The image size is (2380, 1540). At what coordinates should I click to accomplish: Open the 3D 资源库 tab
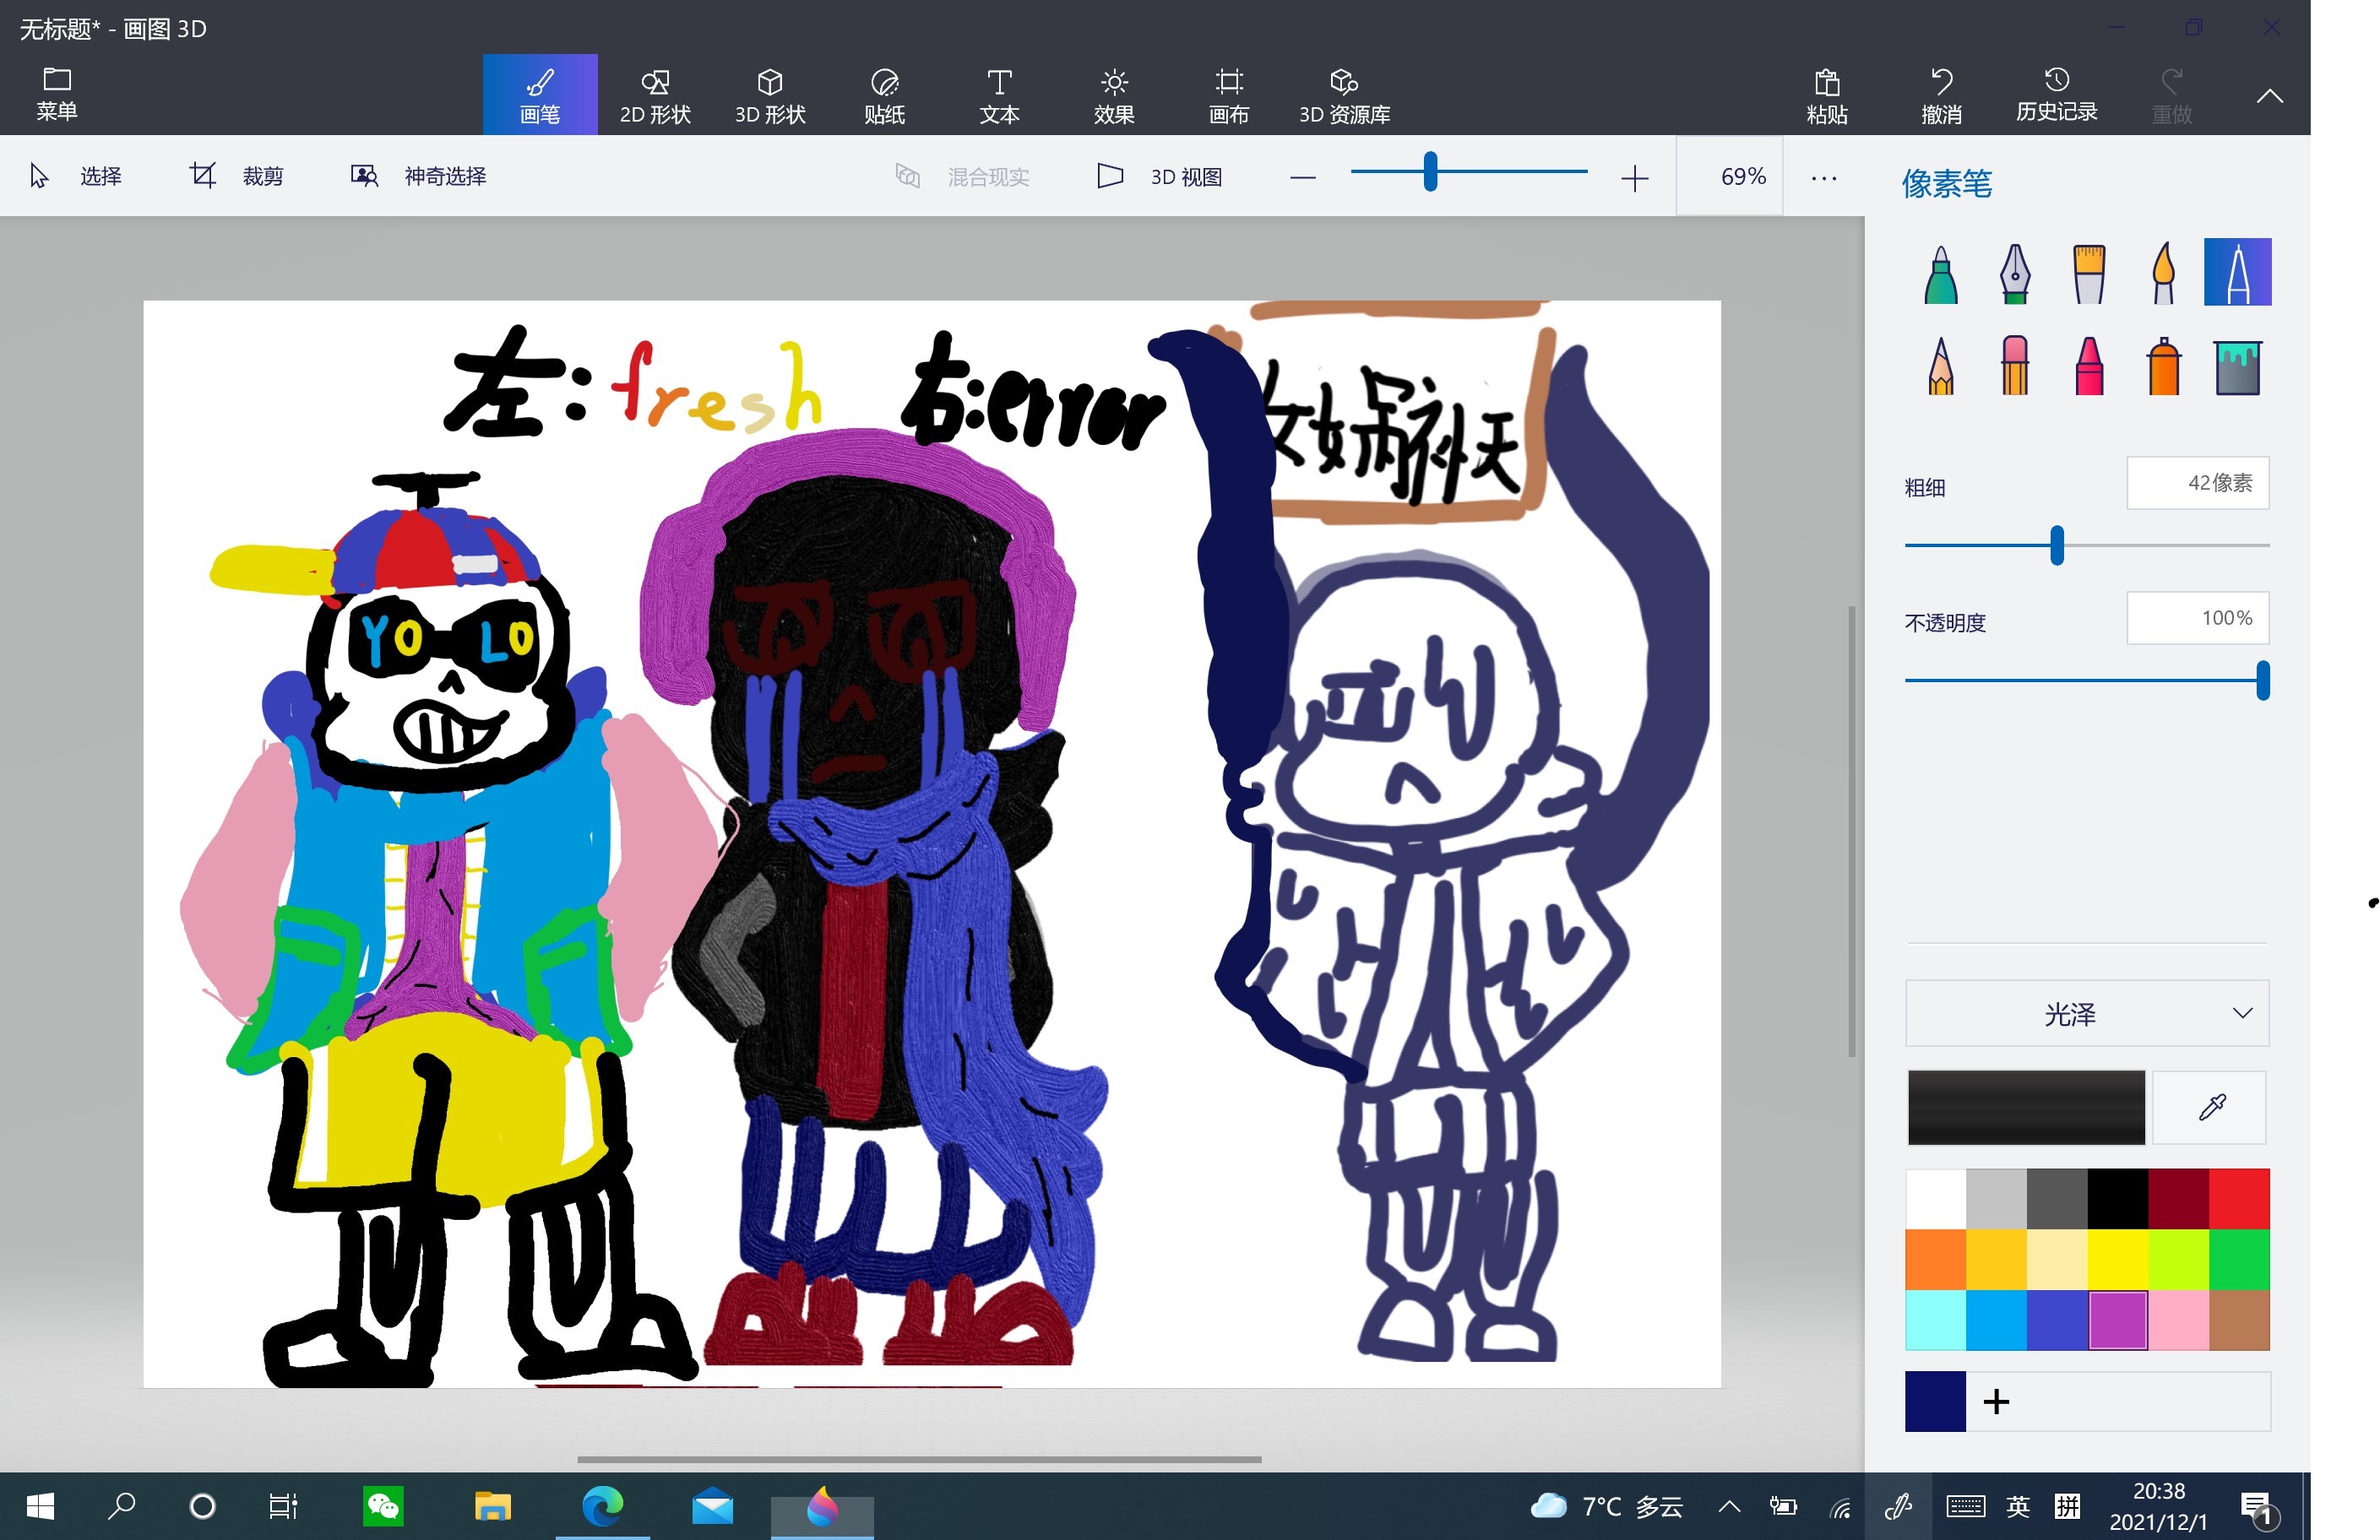point(1344,95)
